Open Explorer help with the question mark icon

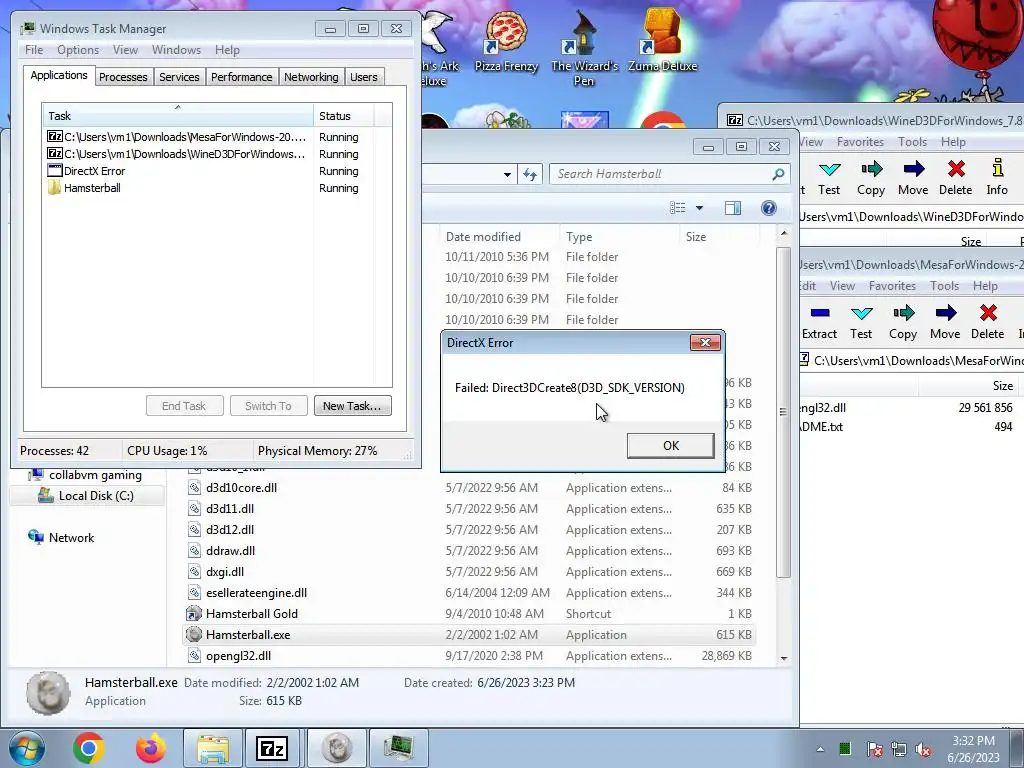coord(769,208)
